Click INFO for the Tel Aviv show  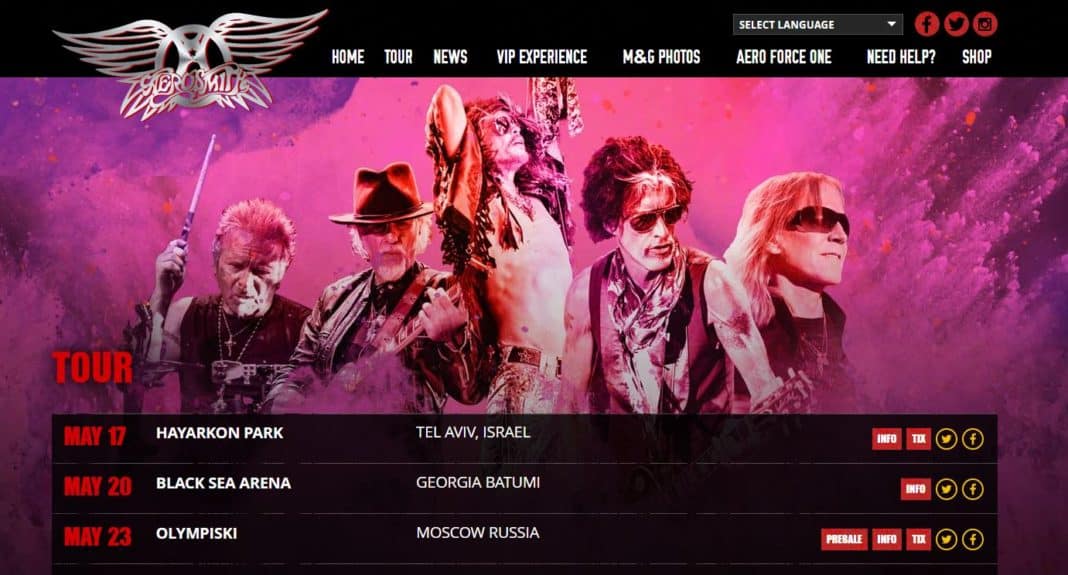(x=887, y=439)
